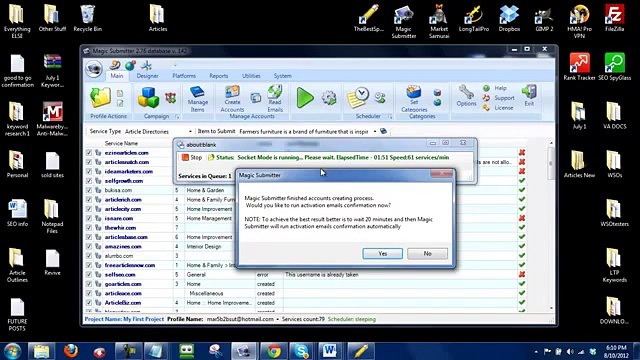
Task: Open SEO SpyGlass desktop shortcut
Action: point(614,67)
